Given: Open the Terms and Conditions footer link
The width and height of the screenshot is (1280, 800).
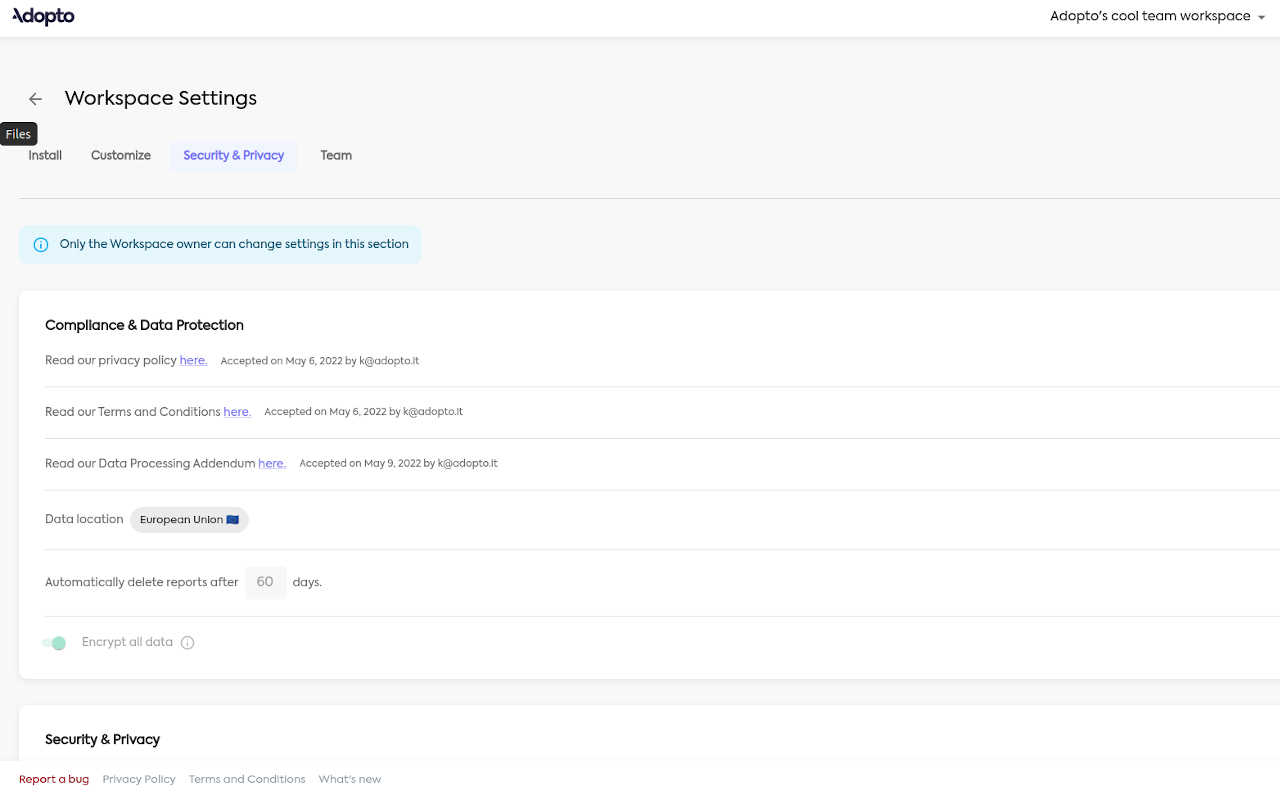Looking at the screenshot, I should tap(247, 779).
